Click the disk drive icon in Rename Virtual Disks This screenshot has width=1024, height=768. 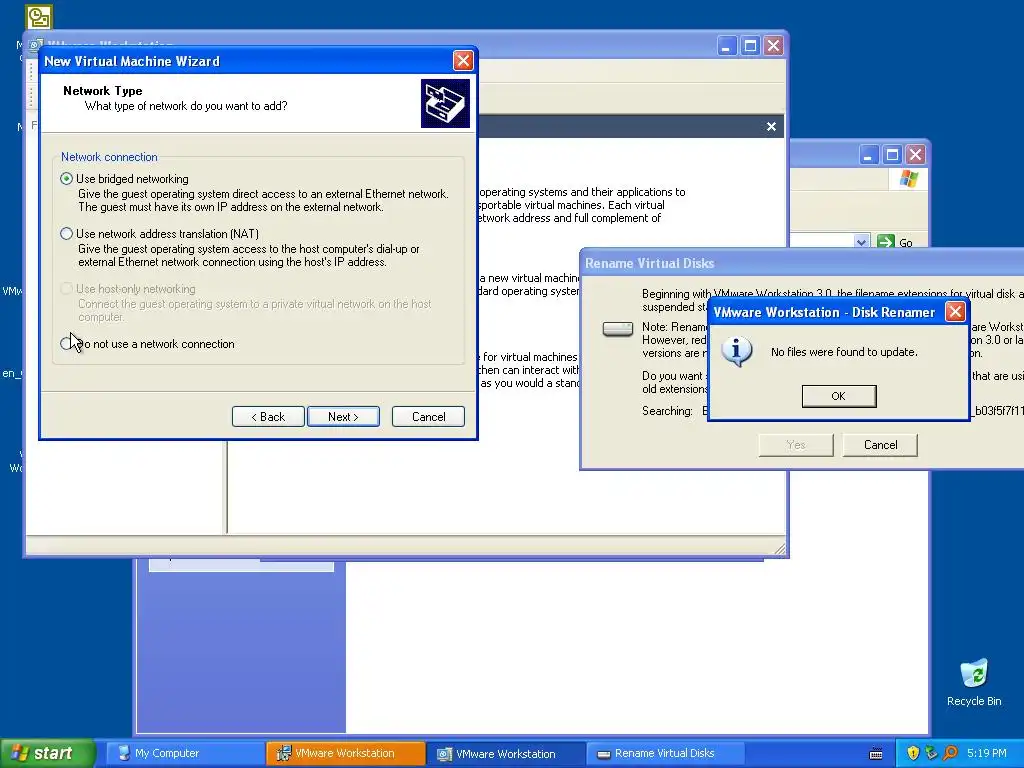[617, 328]
